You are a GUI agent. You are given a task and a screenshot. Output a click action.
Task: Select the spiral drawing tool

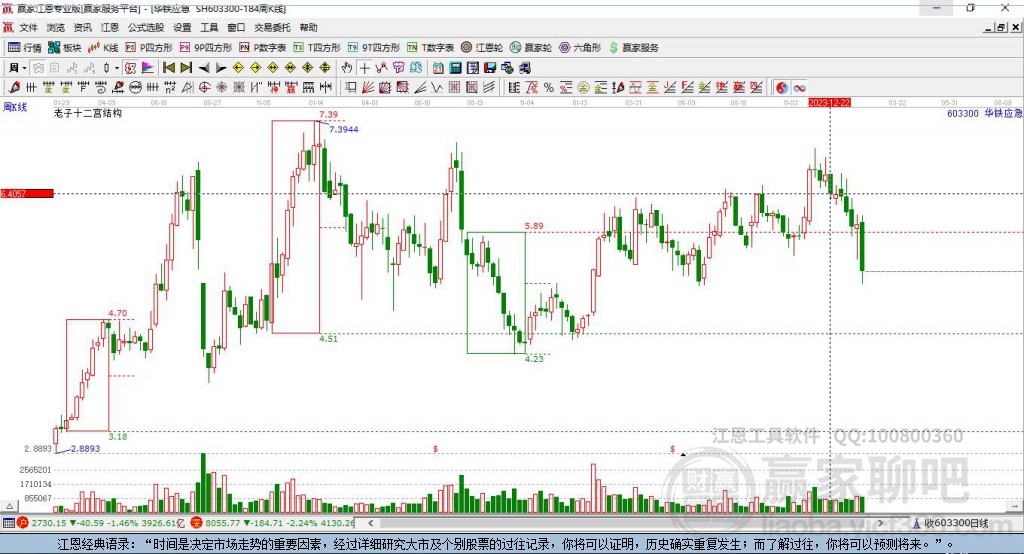[101, 88]
